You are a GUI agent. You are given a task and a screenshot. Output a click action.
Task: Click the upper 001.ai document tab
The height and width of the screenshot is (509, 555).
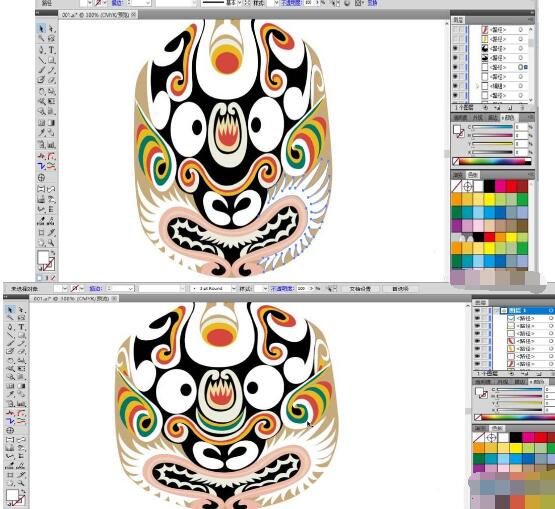[96, 15]
